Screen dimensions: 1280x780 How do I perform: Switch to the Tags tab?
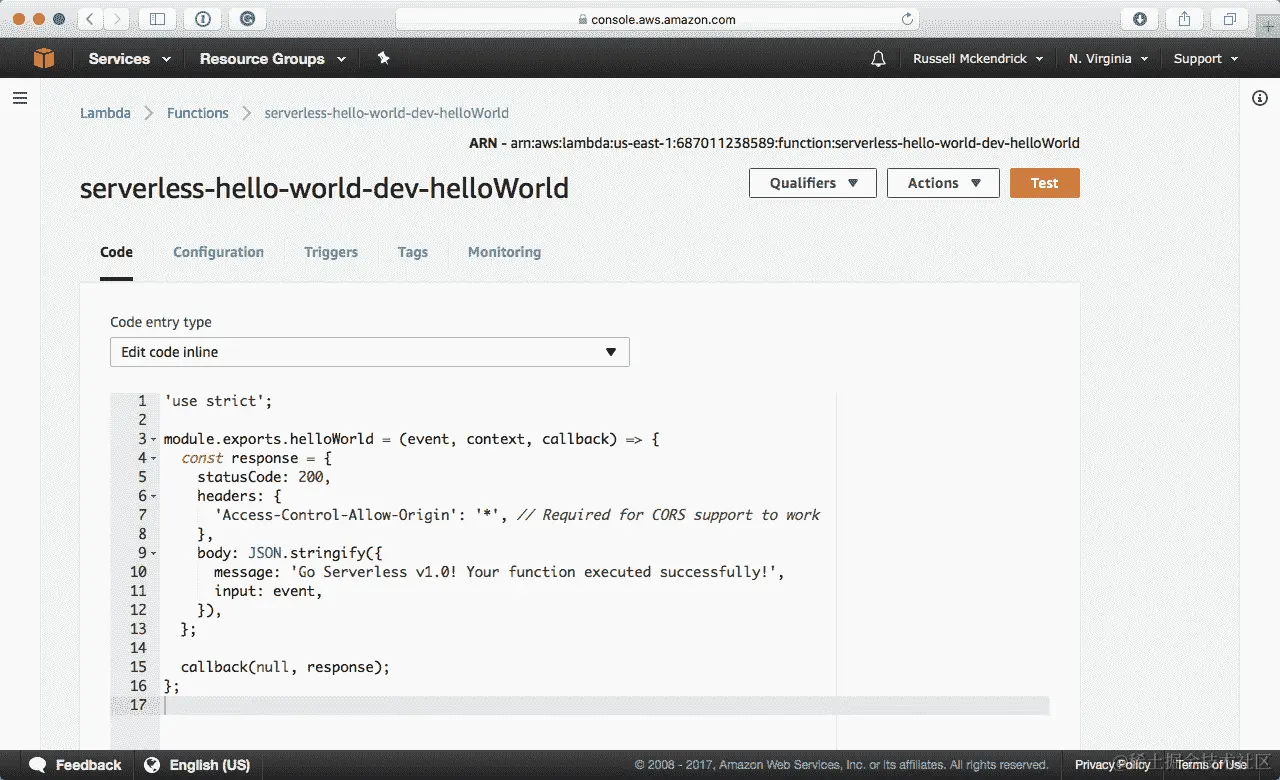tap(412, 252)
